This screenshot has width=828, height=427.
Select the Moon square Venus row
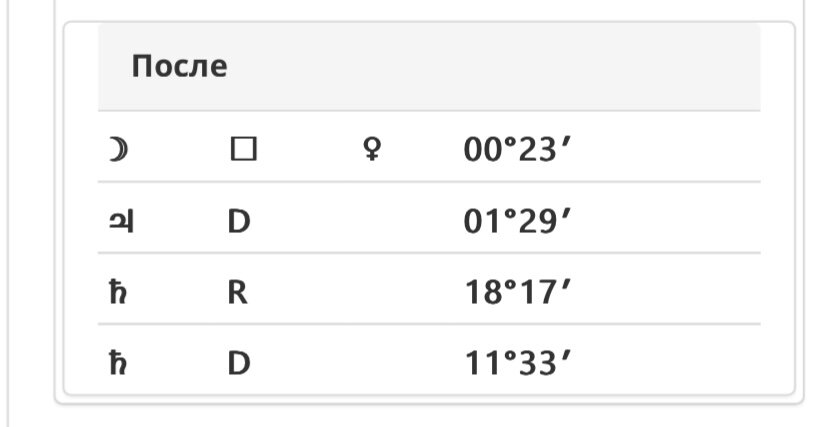click(429, 147)
